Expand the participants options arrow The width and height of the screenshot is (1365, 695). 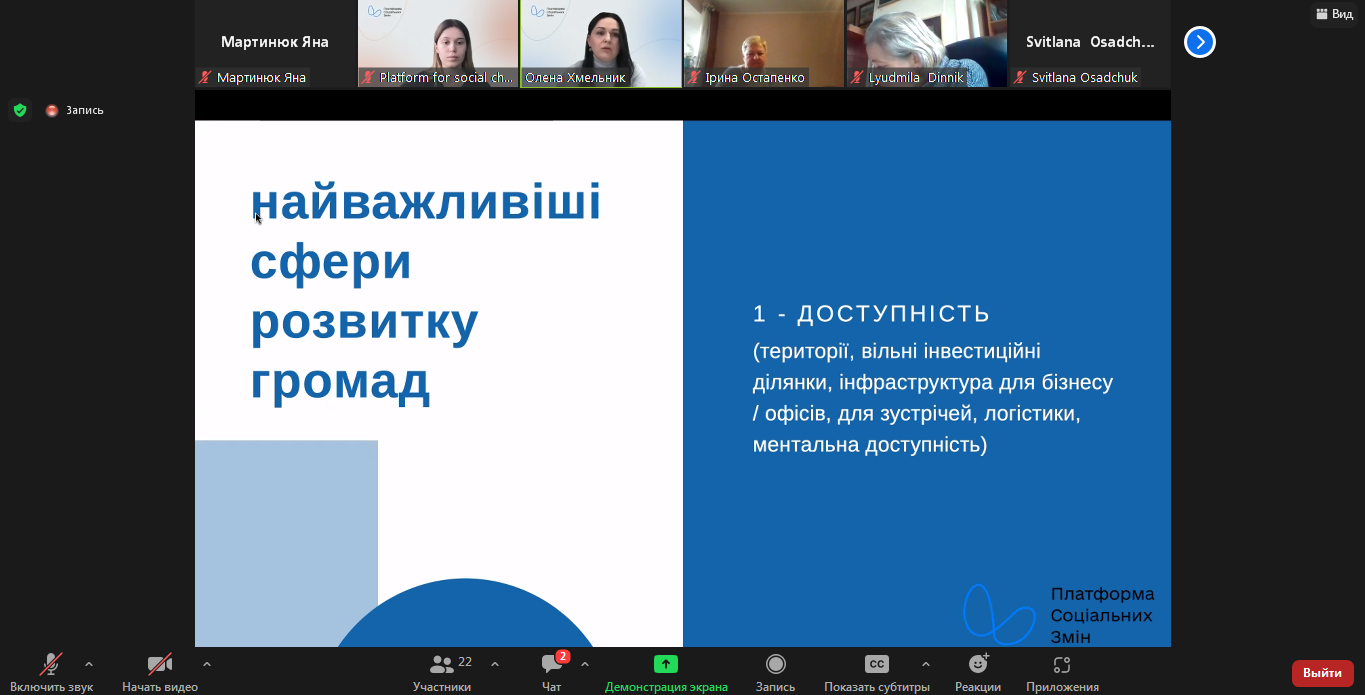point(495,664)
